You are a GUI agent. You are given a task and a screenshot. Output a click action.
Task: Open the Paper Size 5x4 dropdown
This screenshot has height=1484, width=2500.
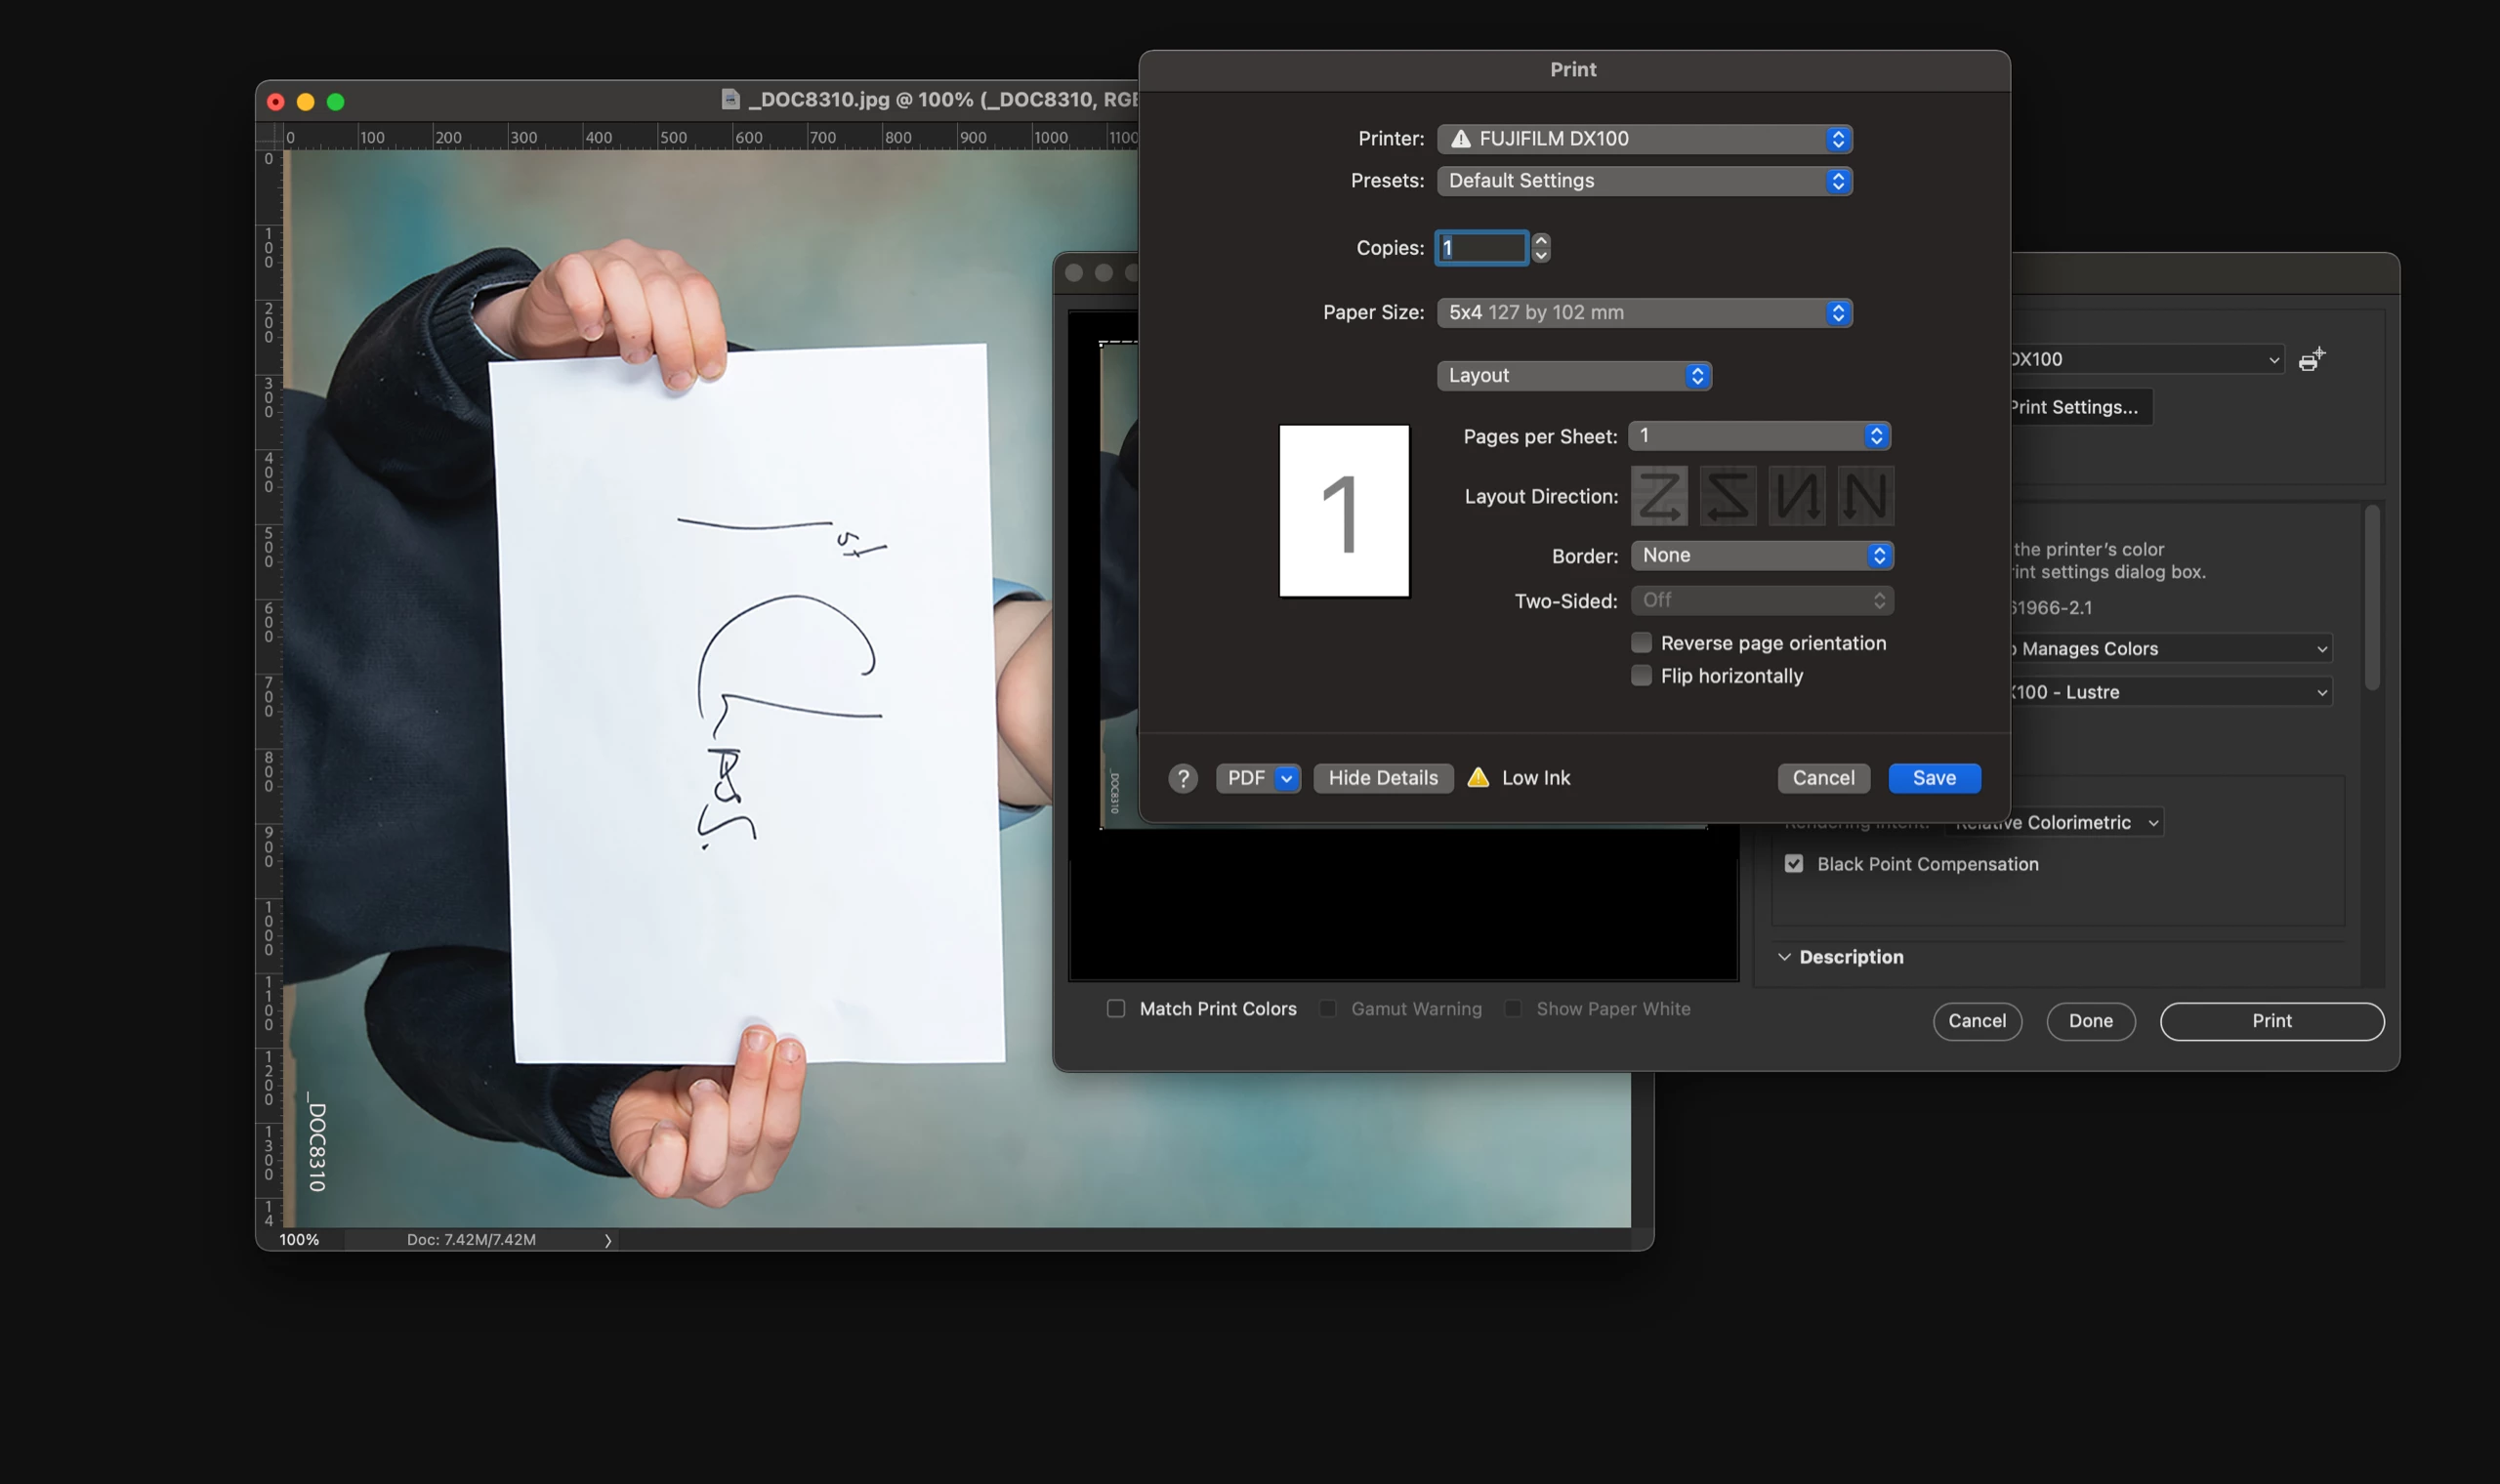click(x=1644, y=313)
